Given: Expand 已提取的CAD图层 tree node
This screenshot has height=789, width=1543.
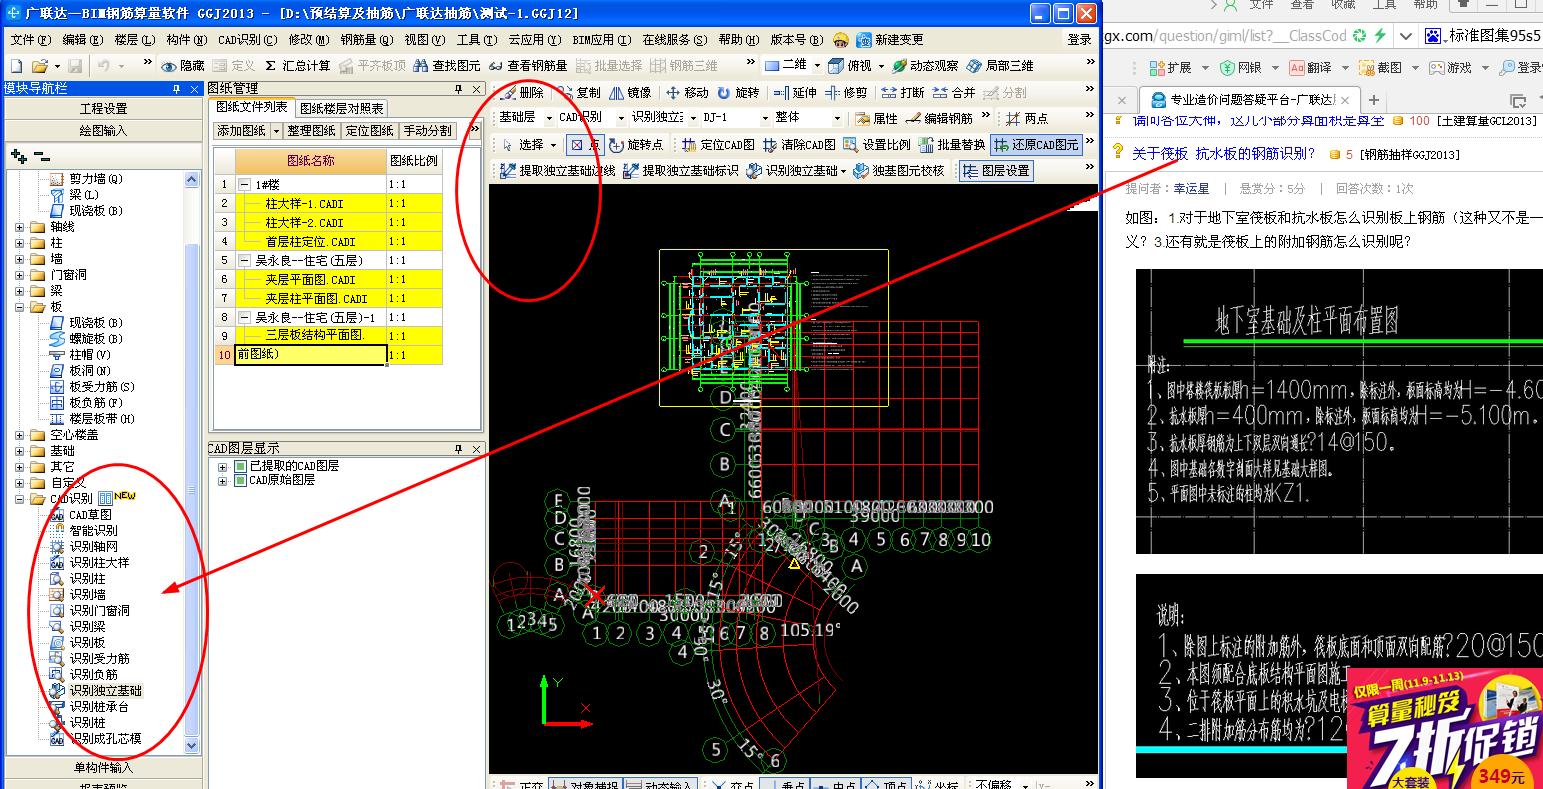Looking at the screenshot, I should [224, 466].
